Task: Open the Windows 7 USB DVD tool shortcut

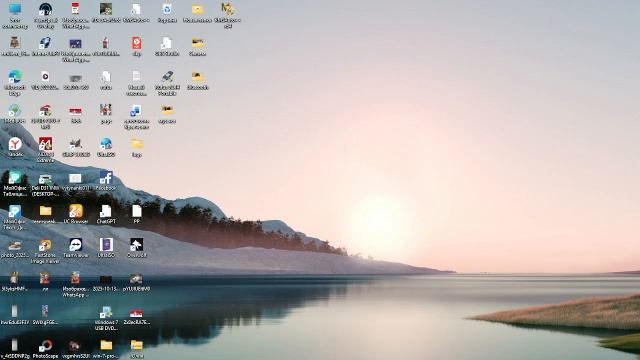Action: 106,312
